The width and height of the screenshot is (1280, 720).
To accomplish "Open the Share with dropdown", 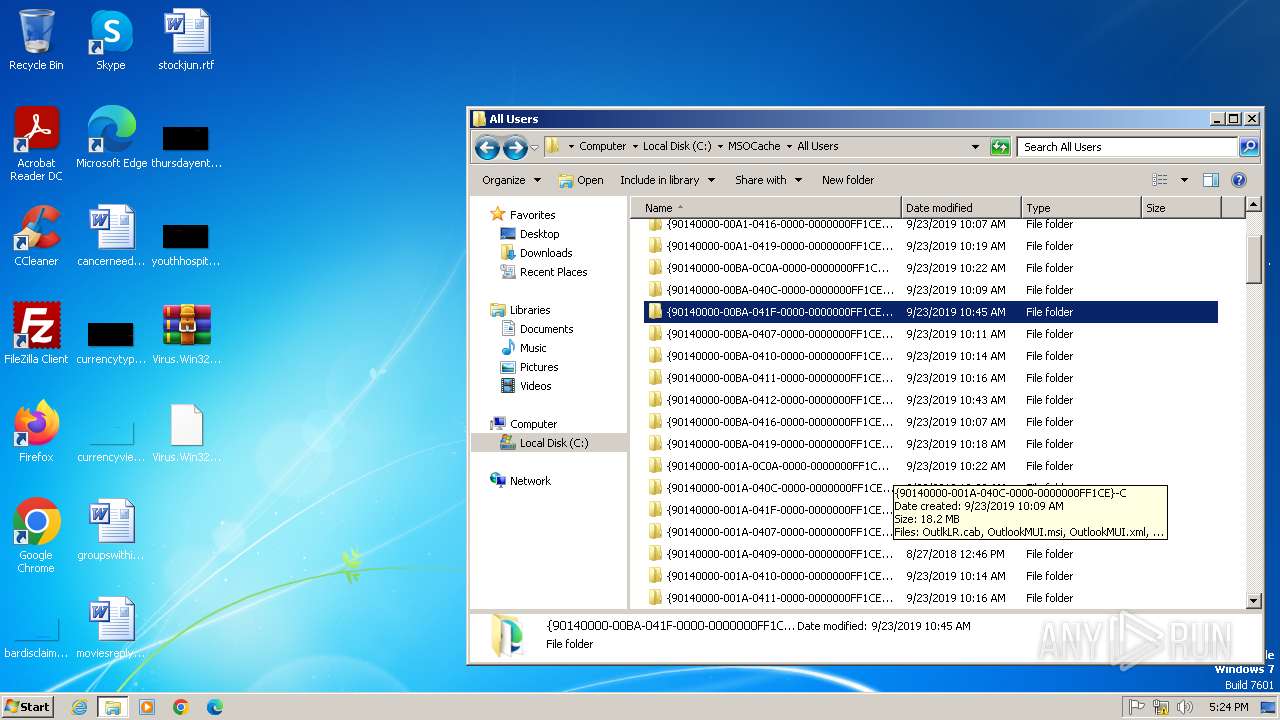I will pos(768,180).
